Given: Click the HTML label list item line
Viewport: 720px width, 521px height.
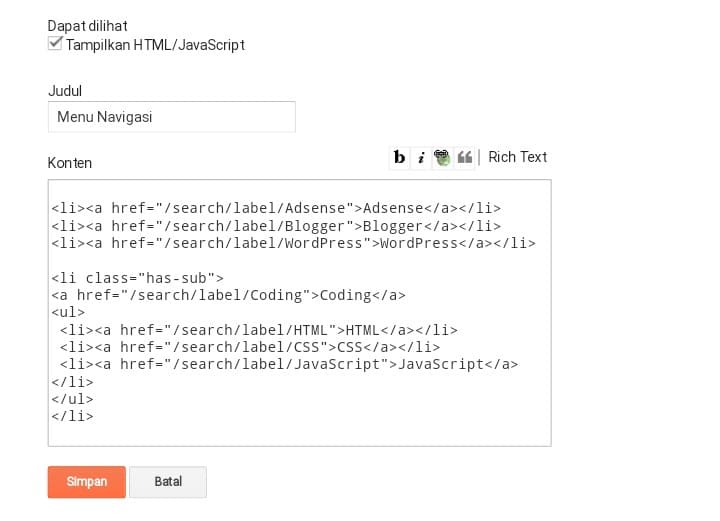Looking at the screenshot, I should pos(259,330).
